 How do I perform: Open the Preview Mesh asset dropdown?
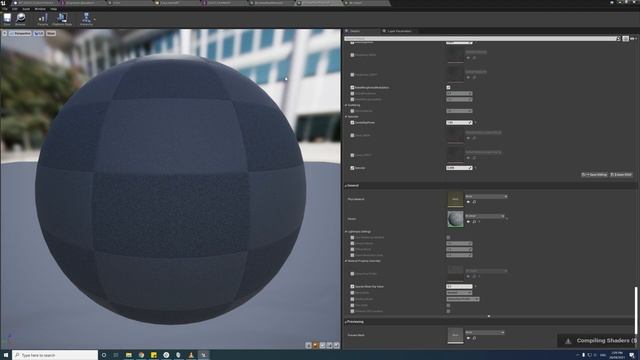tap(485, 332)
